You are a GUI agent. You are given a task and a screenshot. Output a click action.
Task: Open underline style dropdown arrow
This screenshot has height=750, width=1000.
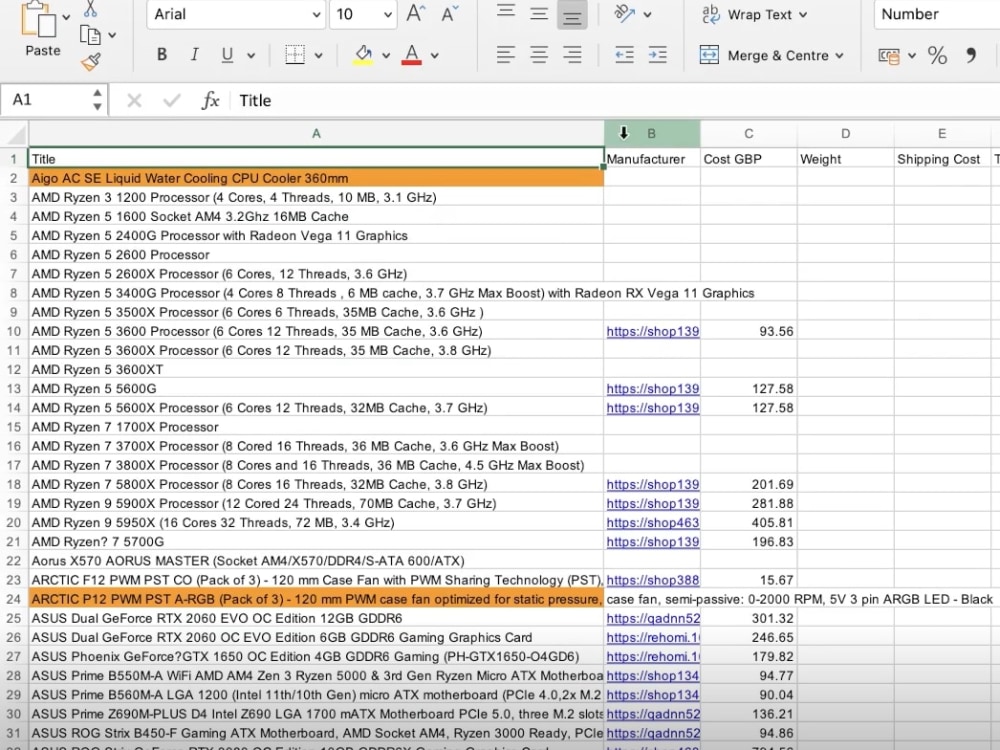[x=251, y=55]
